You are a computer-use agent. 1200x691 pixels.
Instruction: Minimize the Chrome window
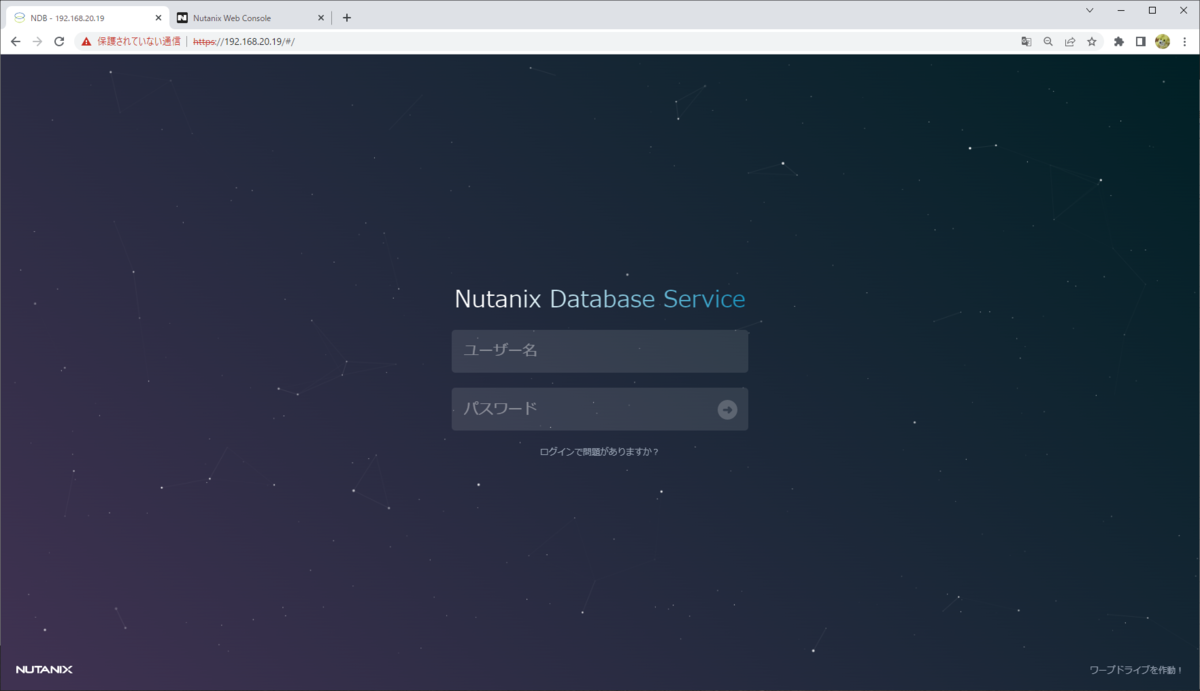point(1121,10)
